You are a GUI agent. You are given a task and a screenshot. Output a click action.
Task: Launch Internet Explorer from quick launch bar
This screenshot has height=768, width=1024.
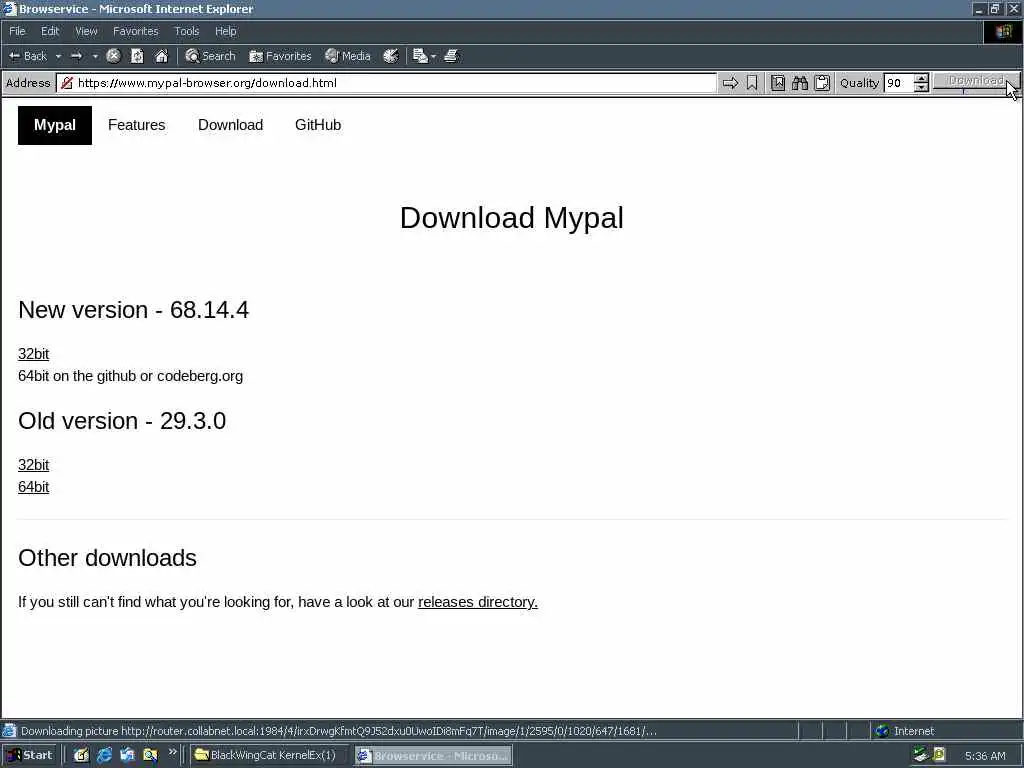104,756
